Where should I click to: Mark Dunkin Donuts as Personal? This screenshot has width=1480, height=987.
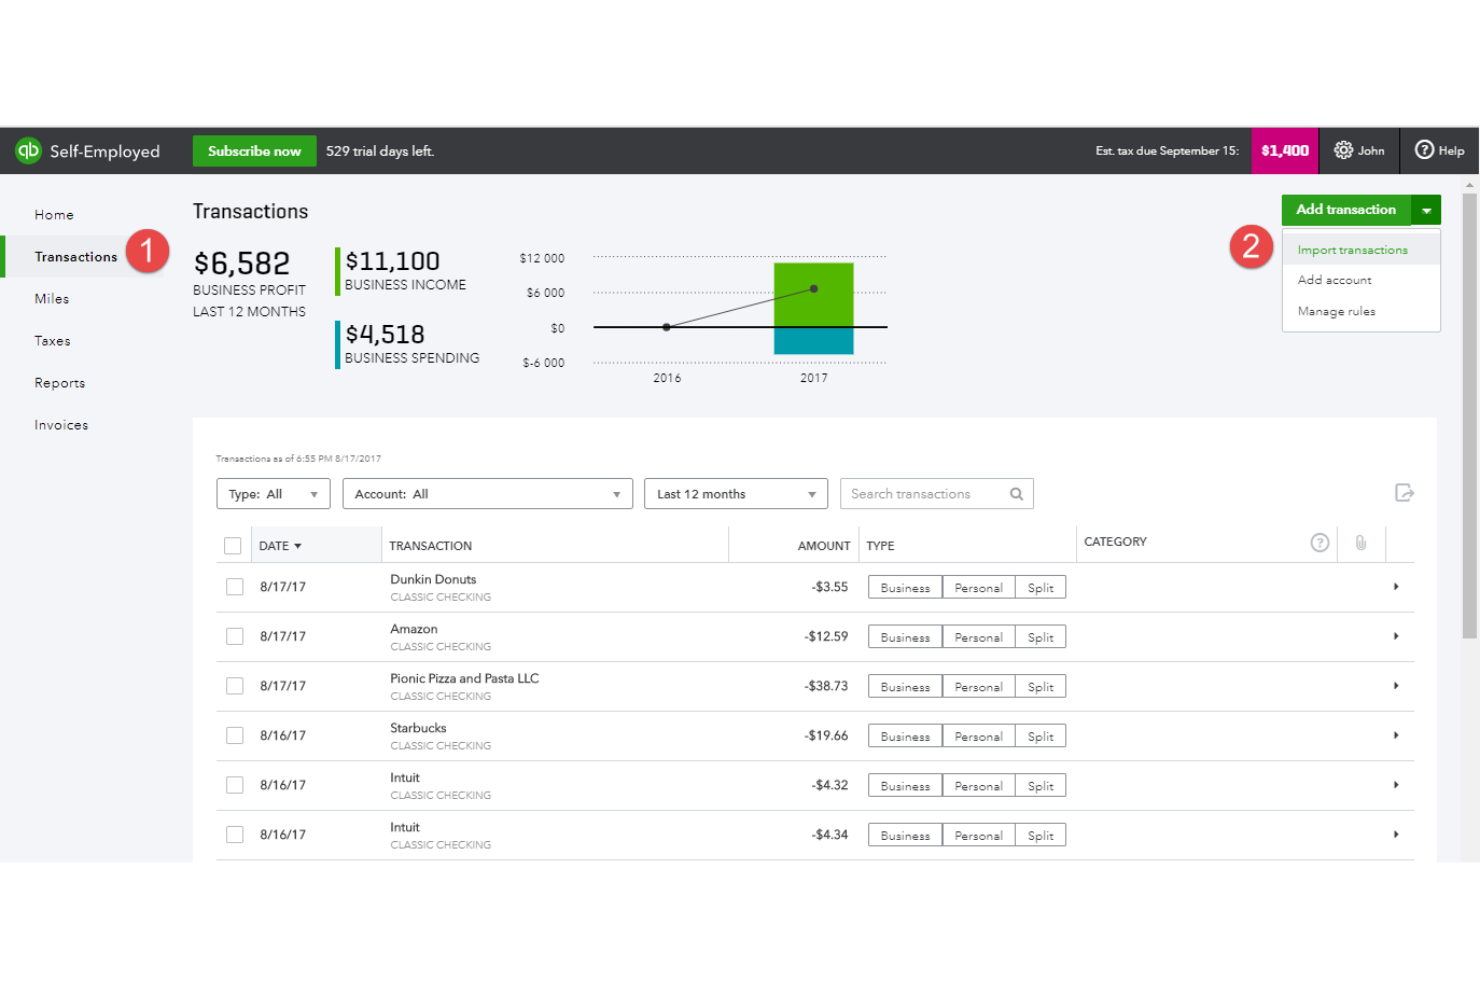click(x=978, y=588)
